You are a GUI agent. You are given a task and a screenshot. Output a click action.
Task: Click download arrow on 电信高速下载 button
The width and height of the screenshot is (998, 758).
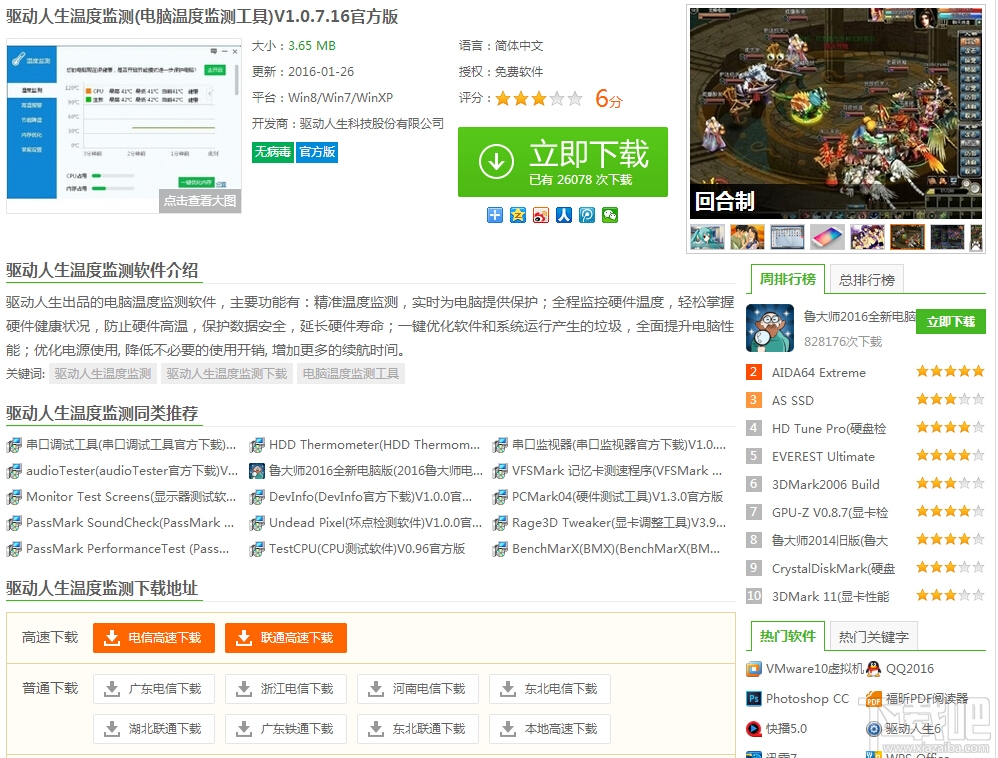pyautogui.click(x=112, y=638)
